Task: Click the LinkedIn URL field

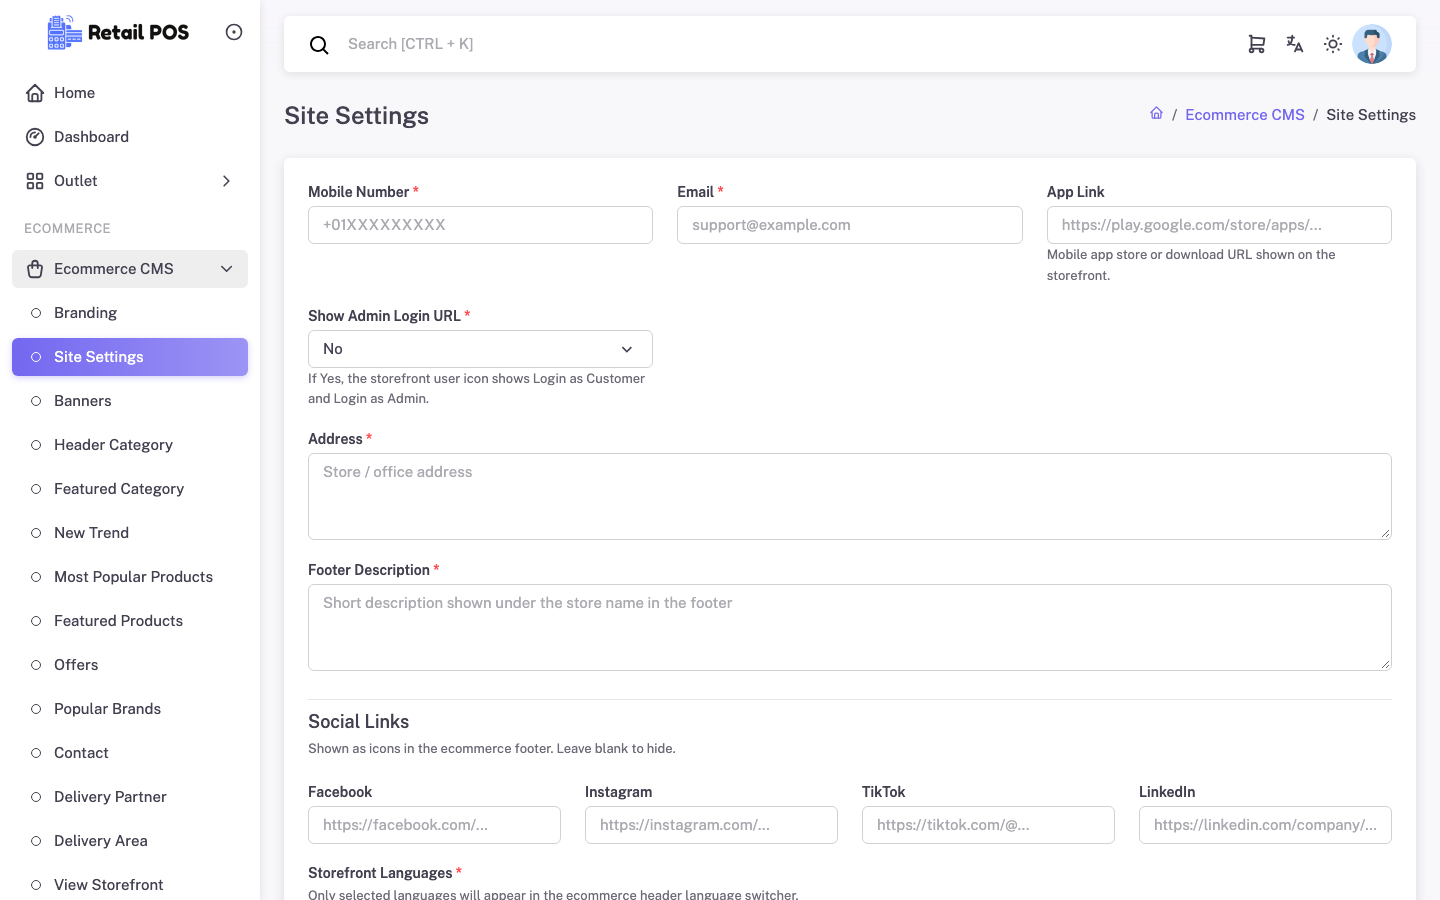Action: pos(1265,825)
